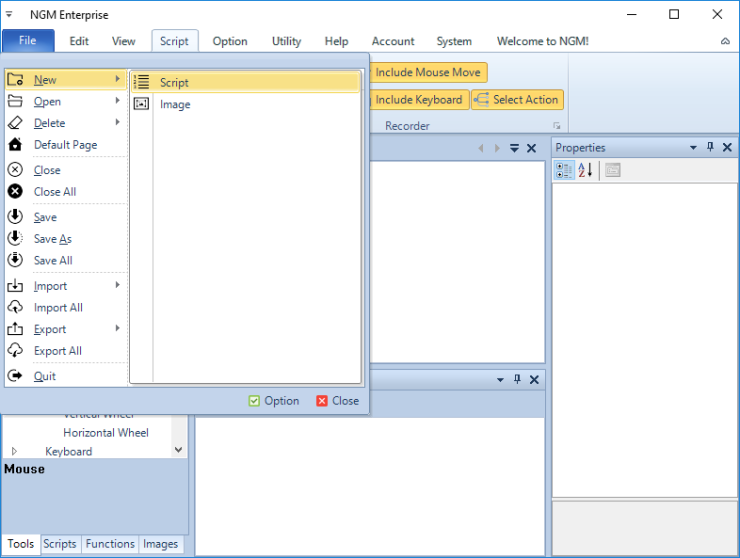Click the Recorder group dialog launcher
The width and height of the screenshot is (740, 558).
click(557, 126)
